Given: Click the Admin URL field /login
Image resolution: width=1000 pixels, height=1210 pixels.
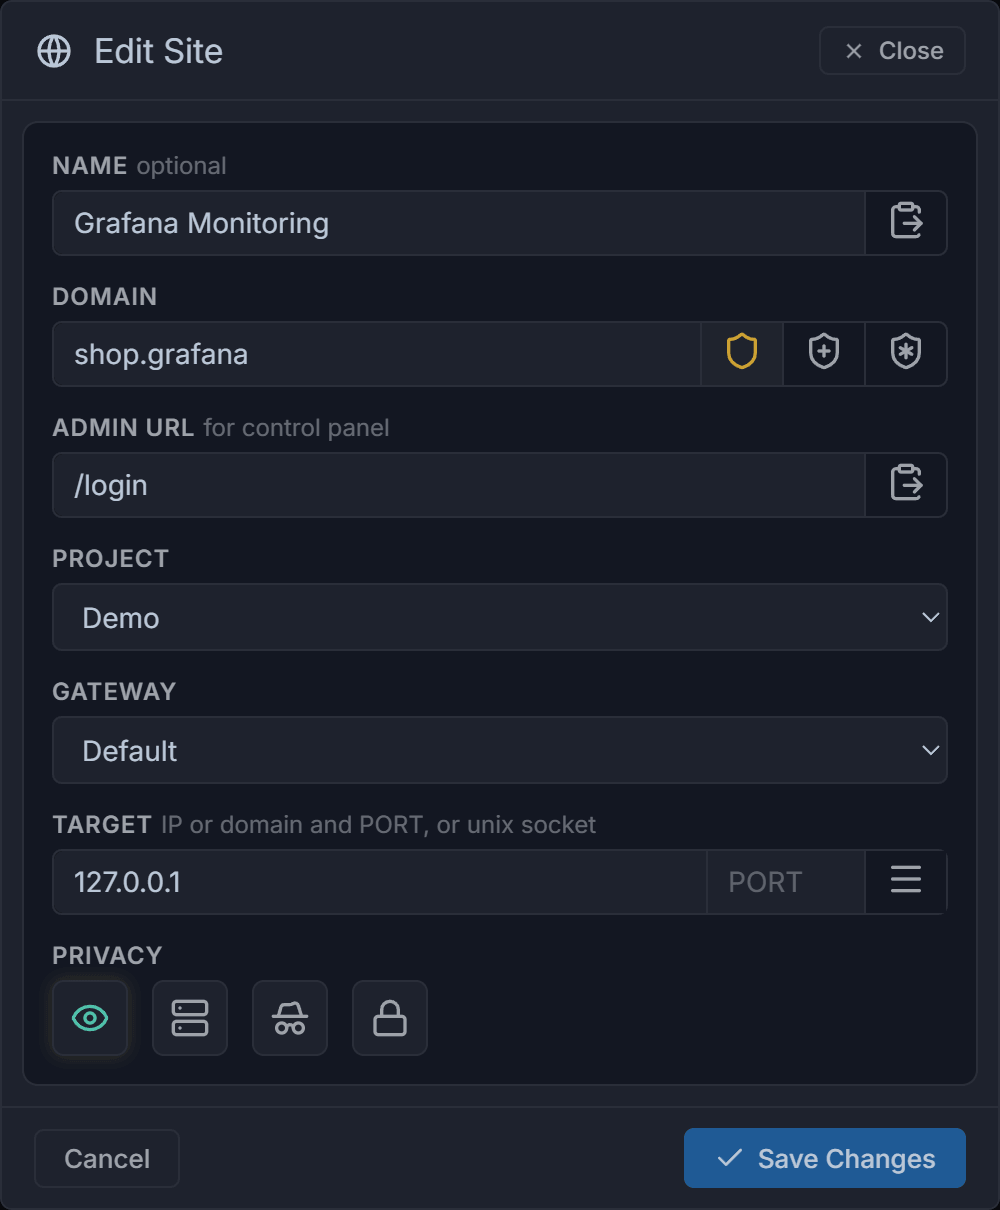Looking at the screenshot, I should click(x=459, y=484).
